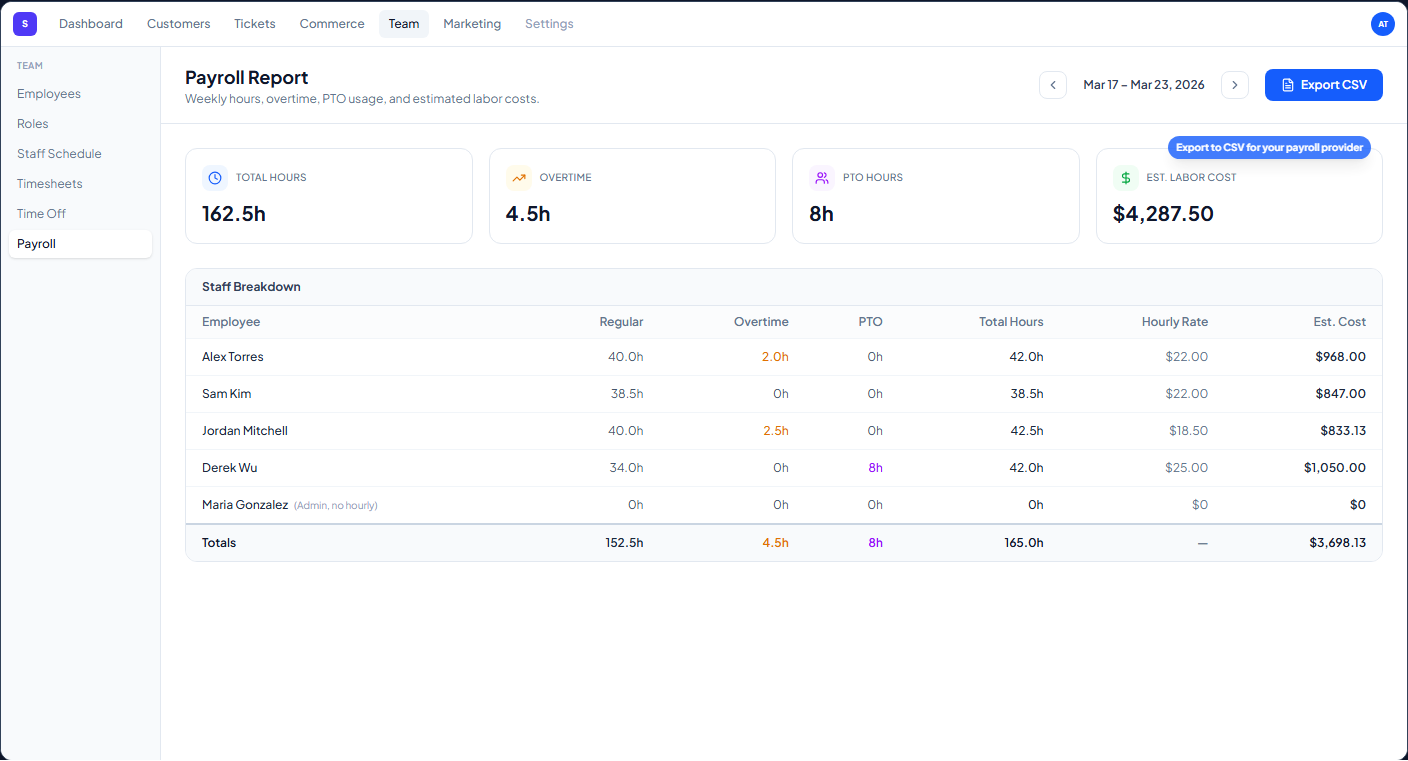Open Staff Schedule in the sidebar
Image resolution: width=1408 pixels, height=761 pixels.
(80, 154)
